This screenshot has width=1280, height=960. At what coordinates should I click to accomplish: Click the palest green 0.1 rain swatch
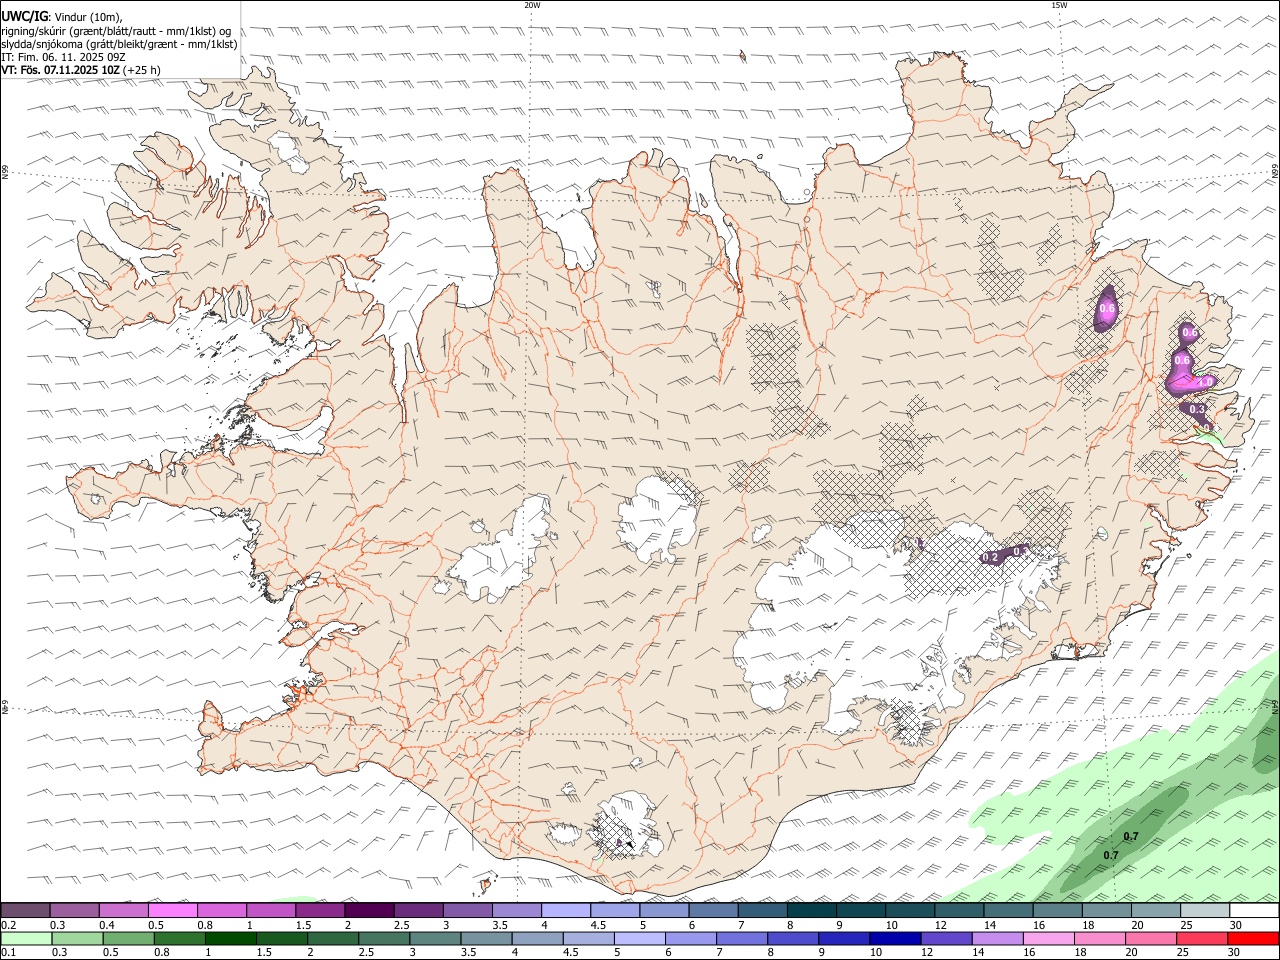[x=26, y=939]
